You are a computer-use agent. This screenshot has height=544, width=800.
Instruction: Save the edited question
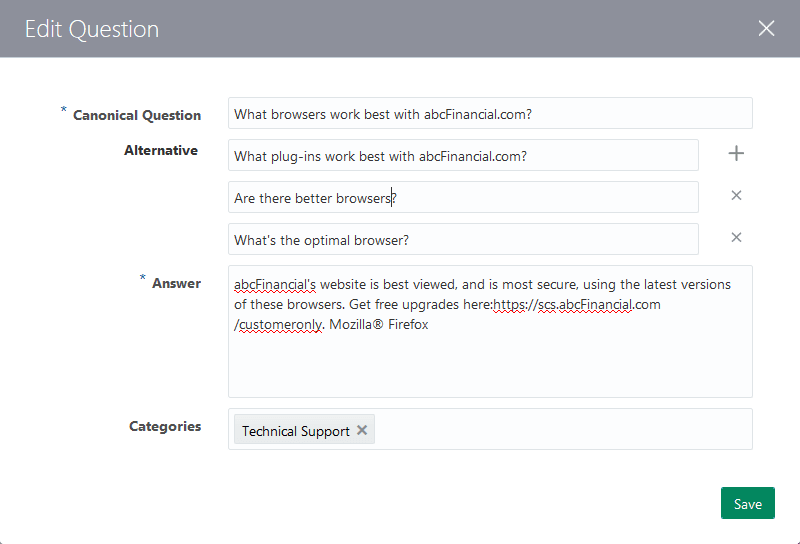coord(747,504)
